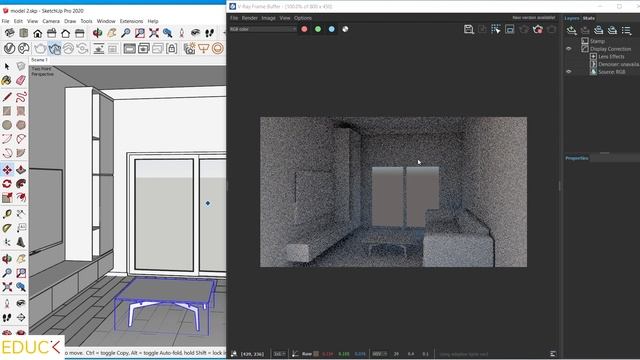Start V-Ray Render with the teapot icon

40,49
